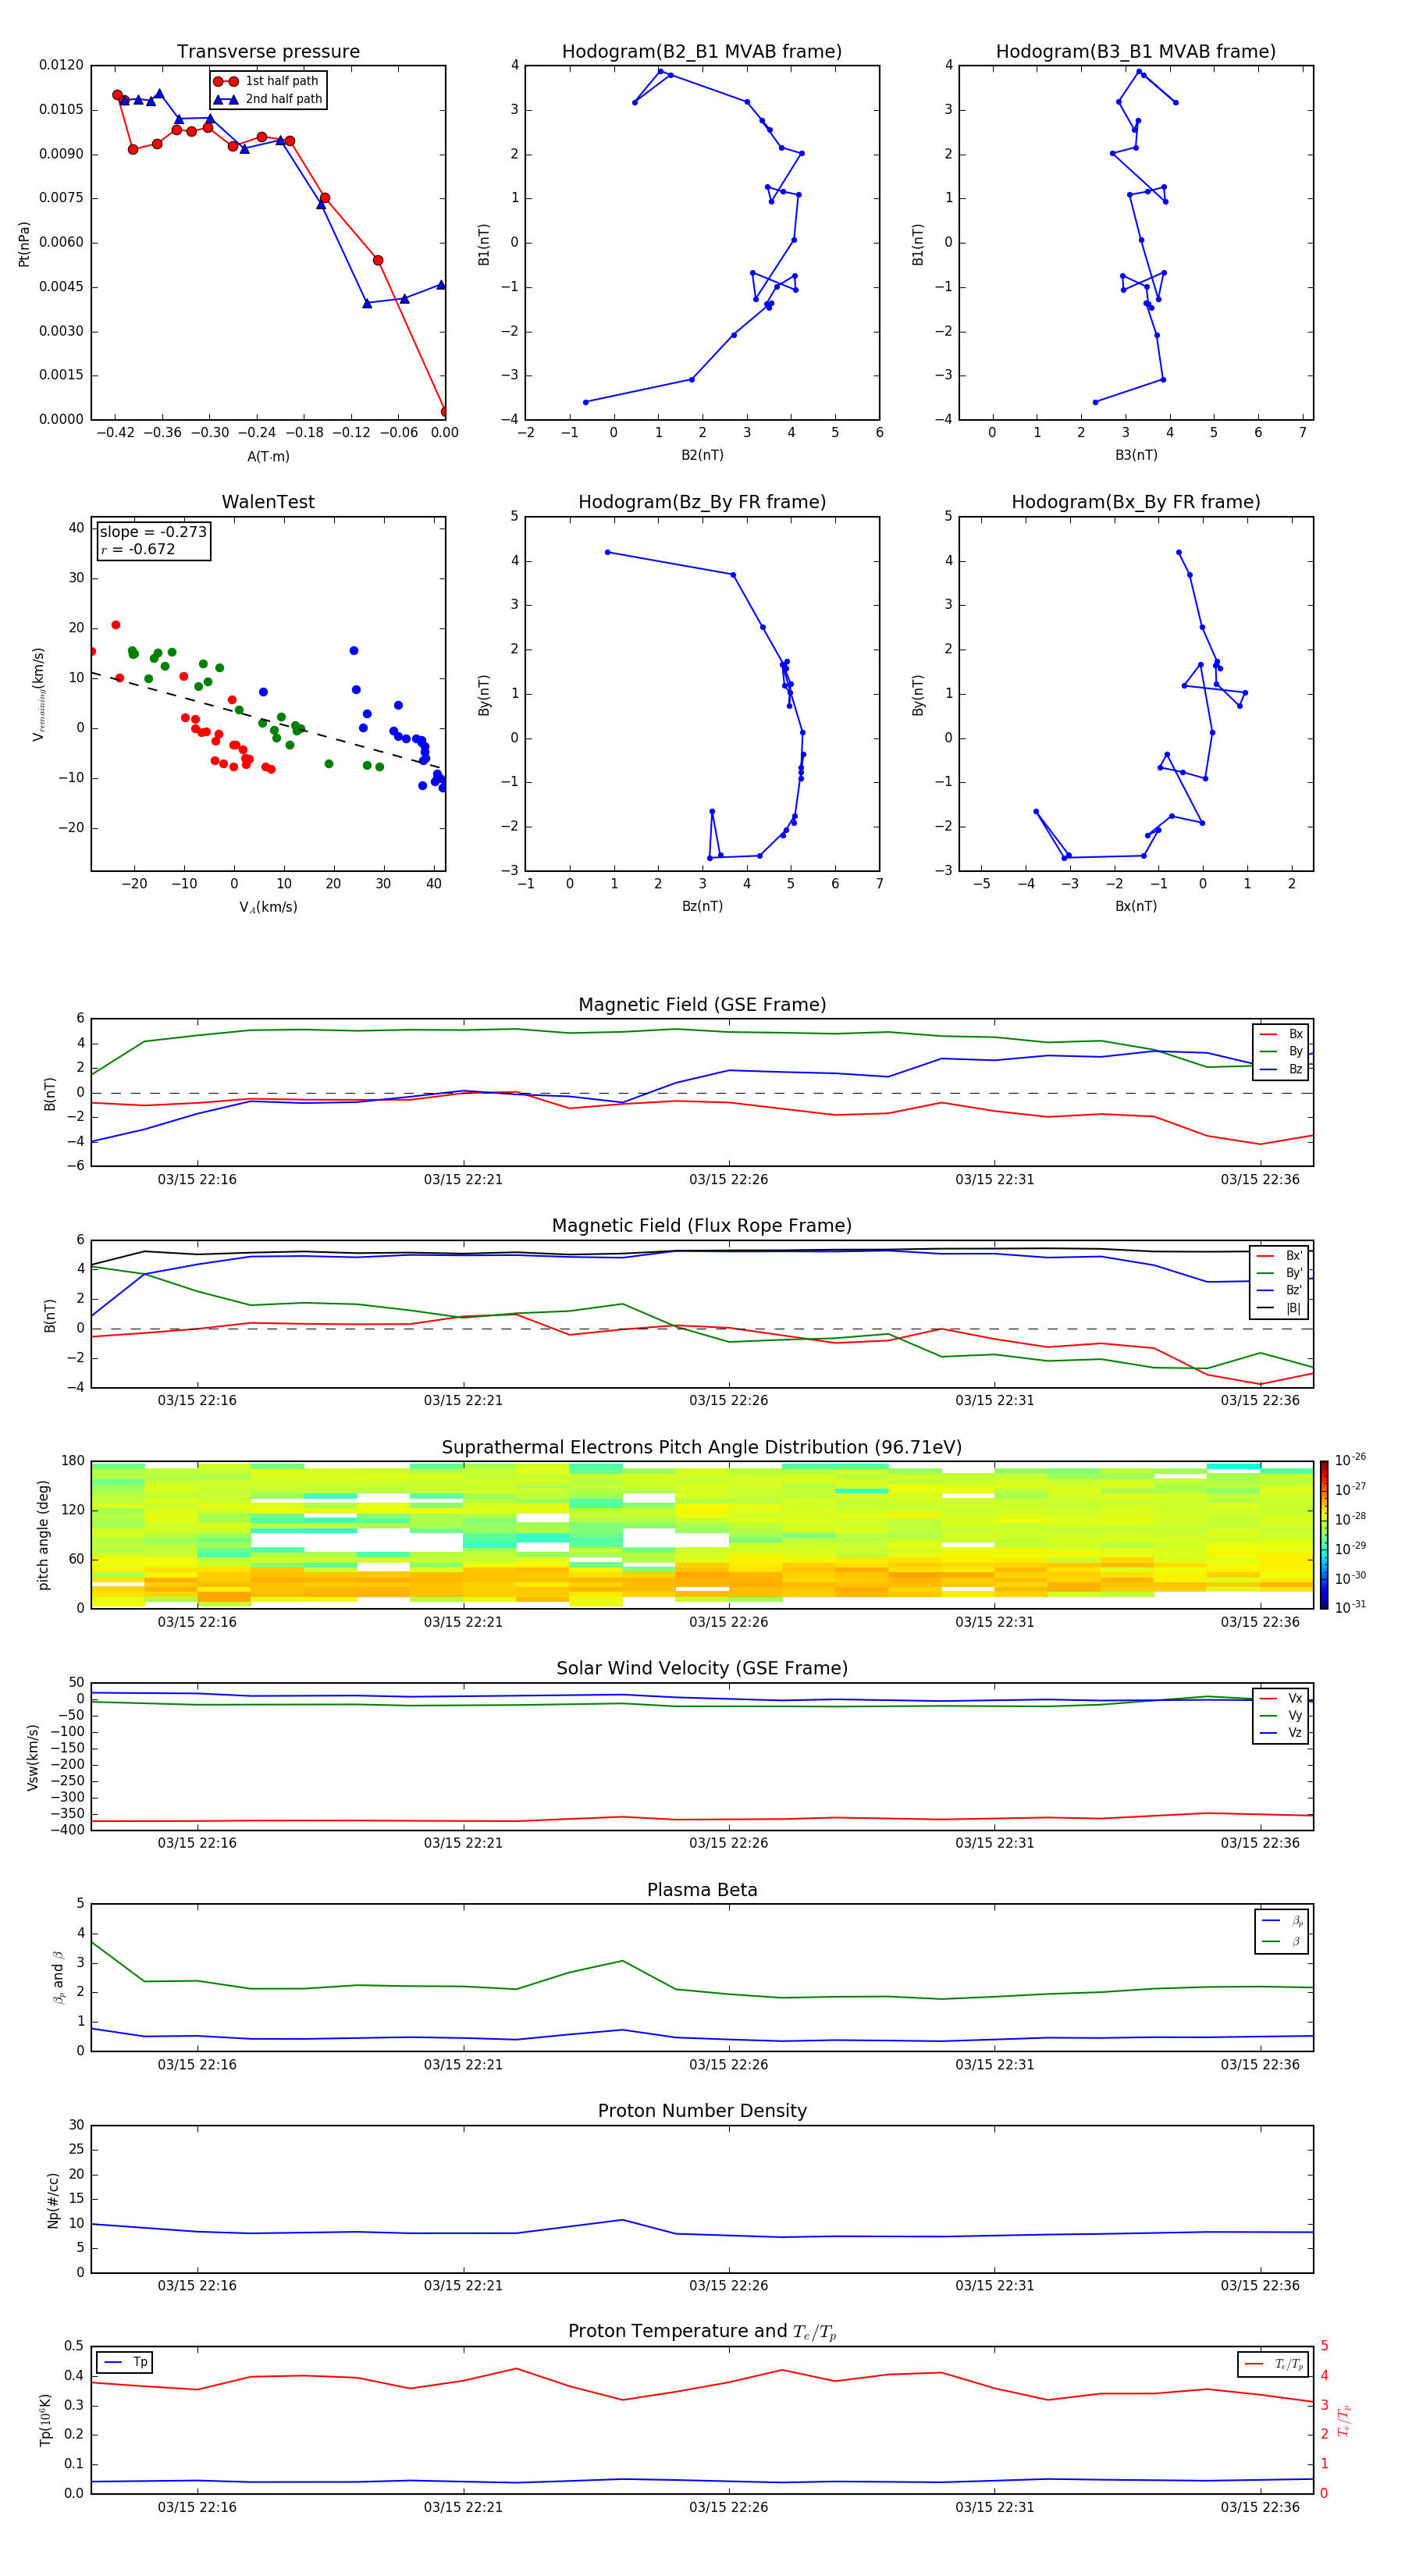Click the "Proton Number Density" title
The image size is (1405, 2576).
702,2111
